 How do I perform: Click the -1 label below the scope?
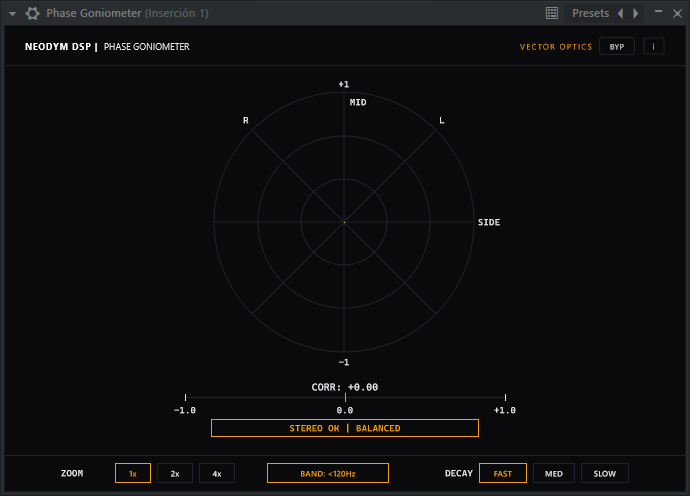pyautogui.click(x=344, y=362)
